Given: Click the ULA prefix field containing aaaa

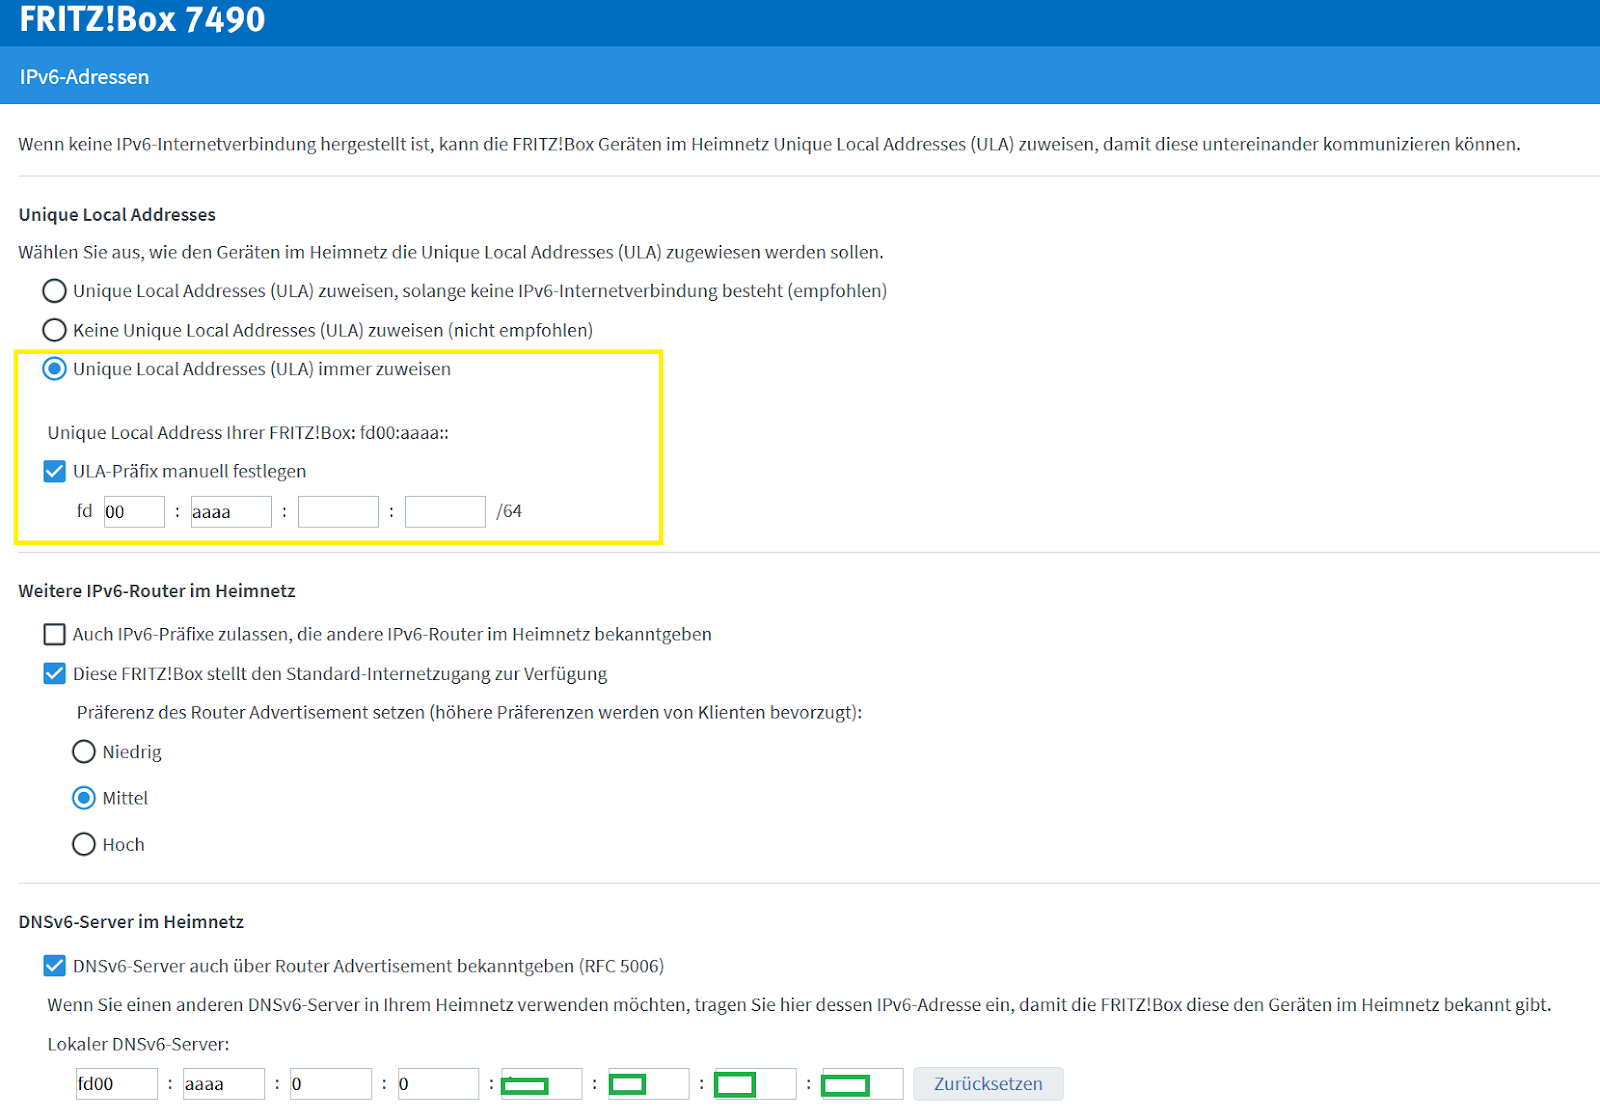Looking at the screenshot, I should (x=231, y=512).
